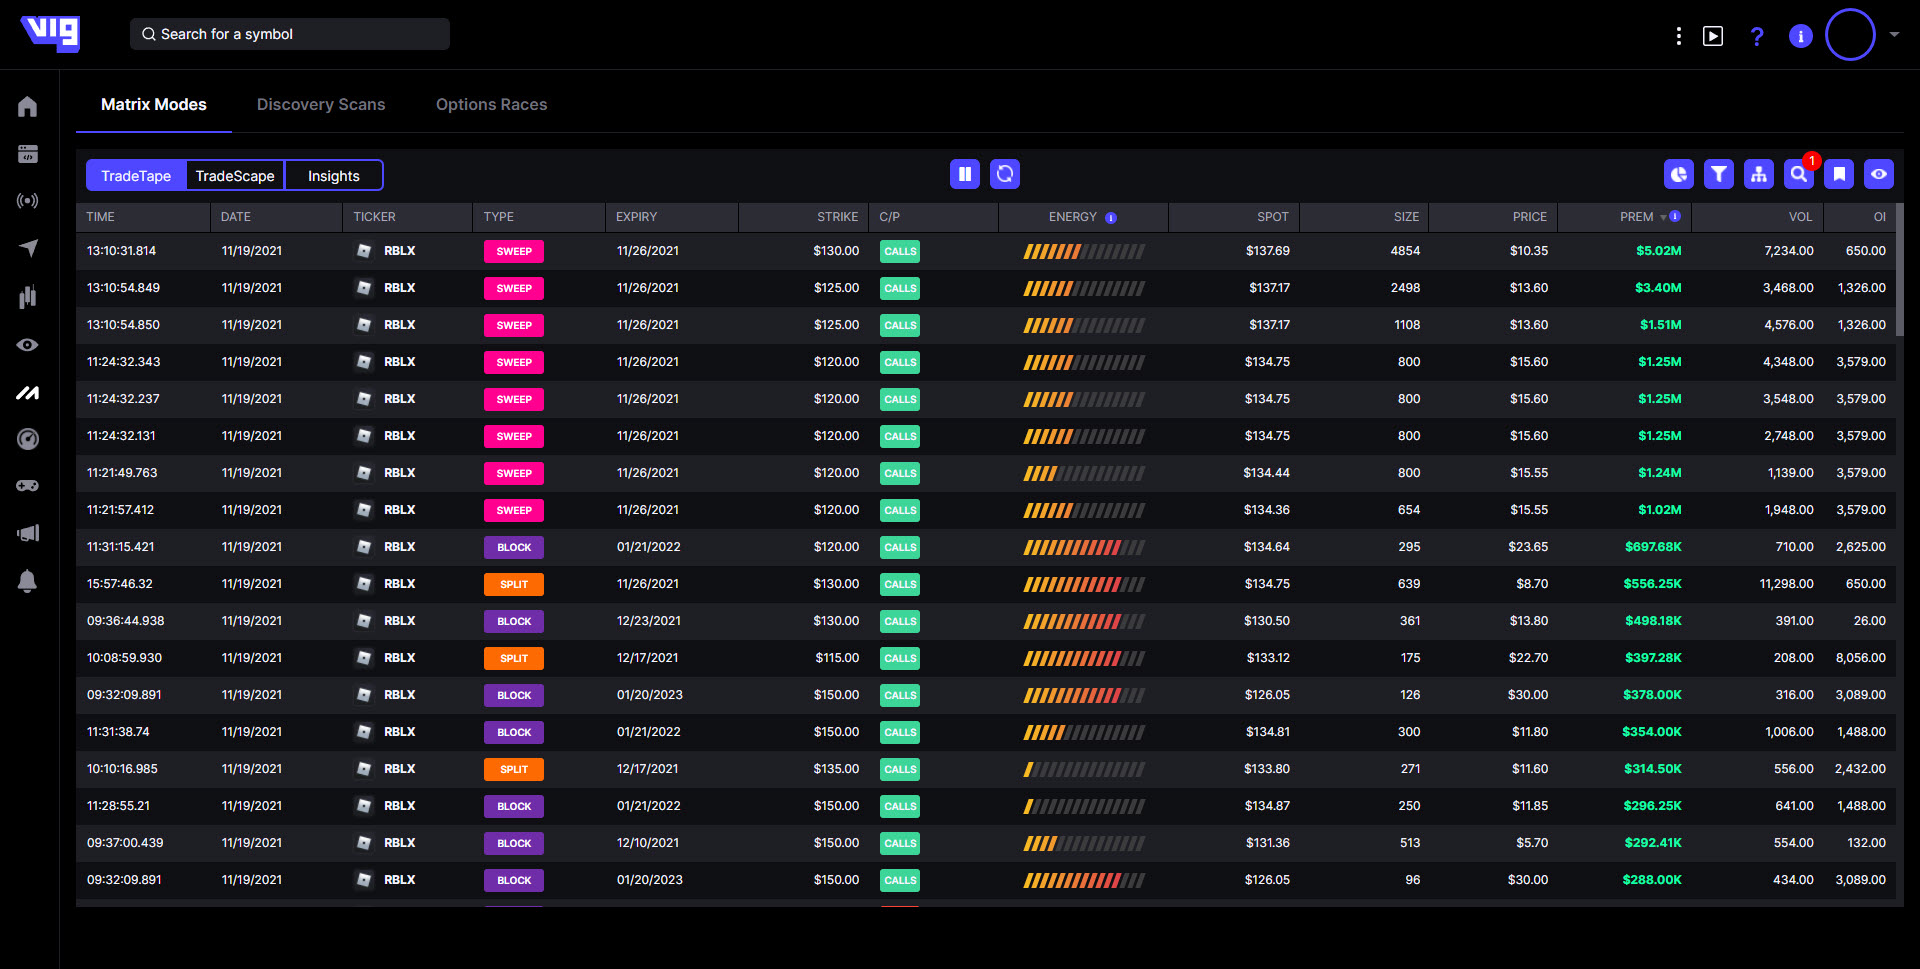The height and width of the screenshot is (969, 1920).
Task: Click the $5.02M premium value
Action: pyautogui.click(x=1658, y=251)
